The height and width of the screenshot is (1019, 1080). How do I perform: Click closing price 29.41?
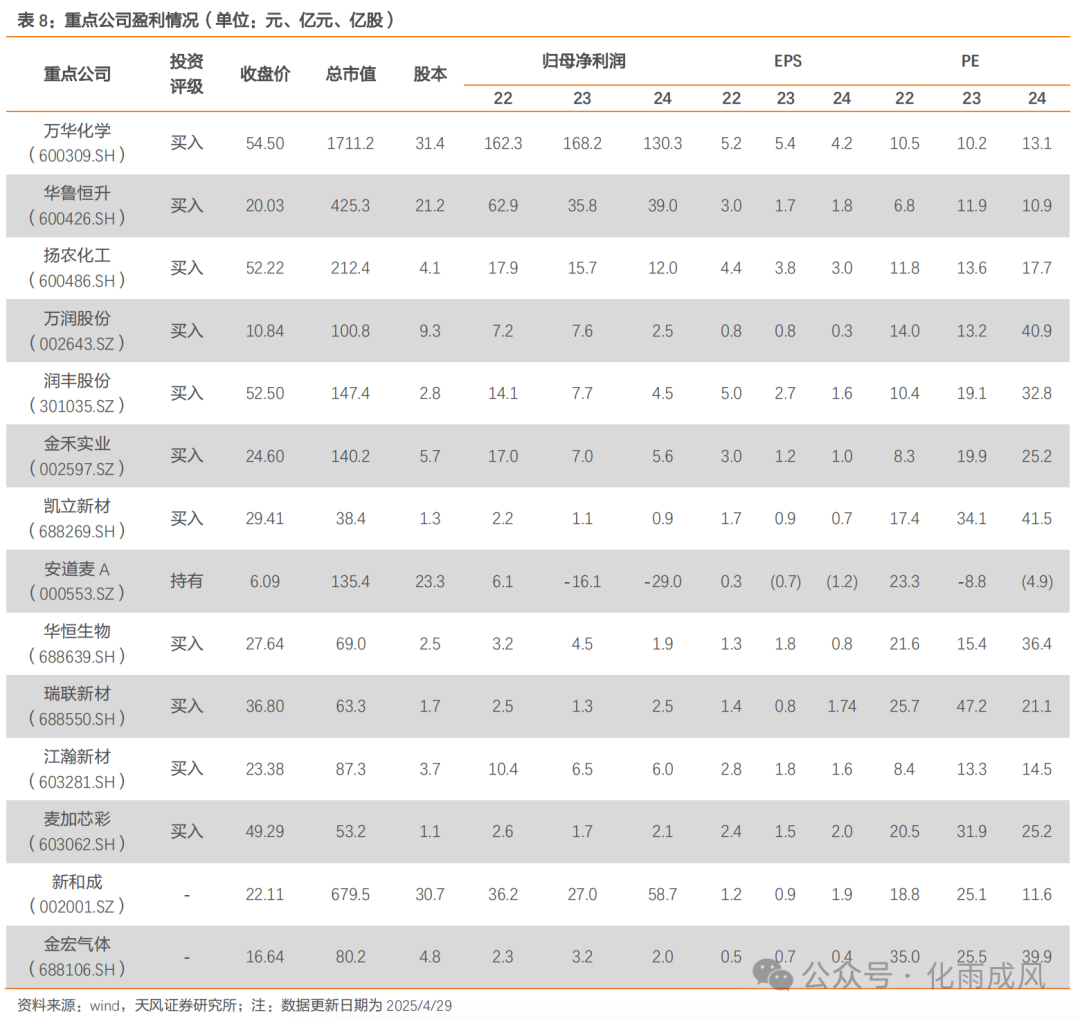[x=265, y=519]
